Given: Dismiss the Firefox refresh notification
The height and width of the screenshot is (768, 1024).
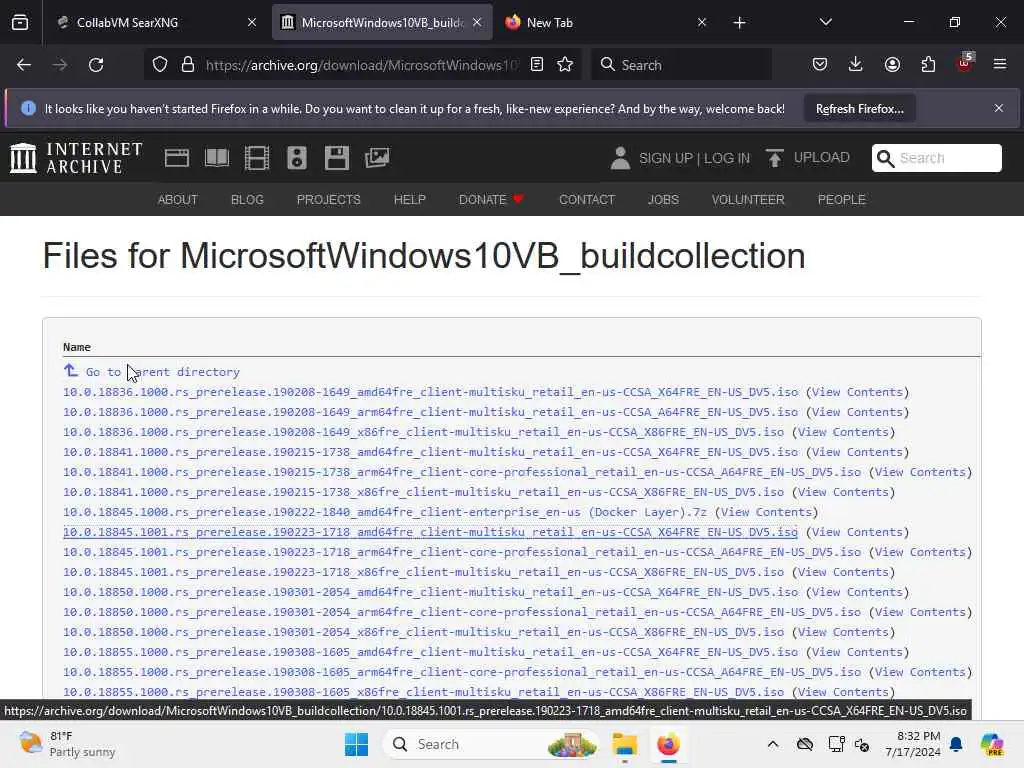Looking at the screenshot, I should (999, 108).
